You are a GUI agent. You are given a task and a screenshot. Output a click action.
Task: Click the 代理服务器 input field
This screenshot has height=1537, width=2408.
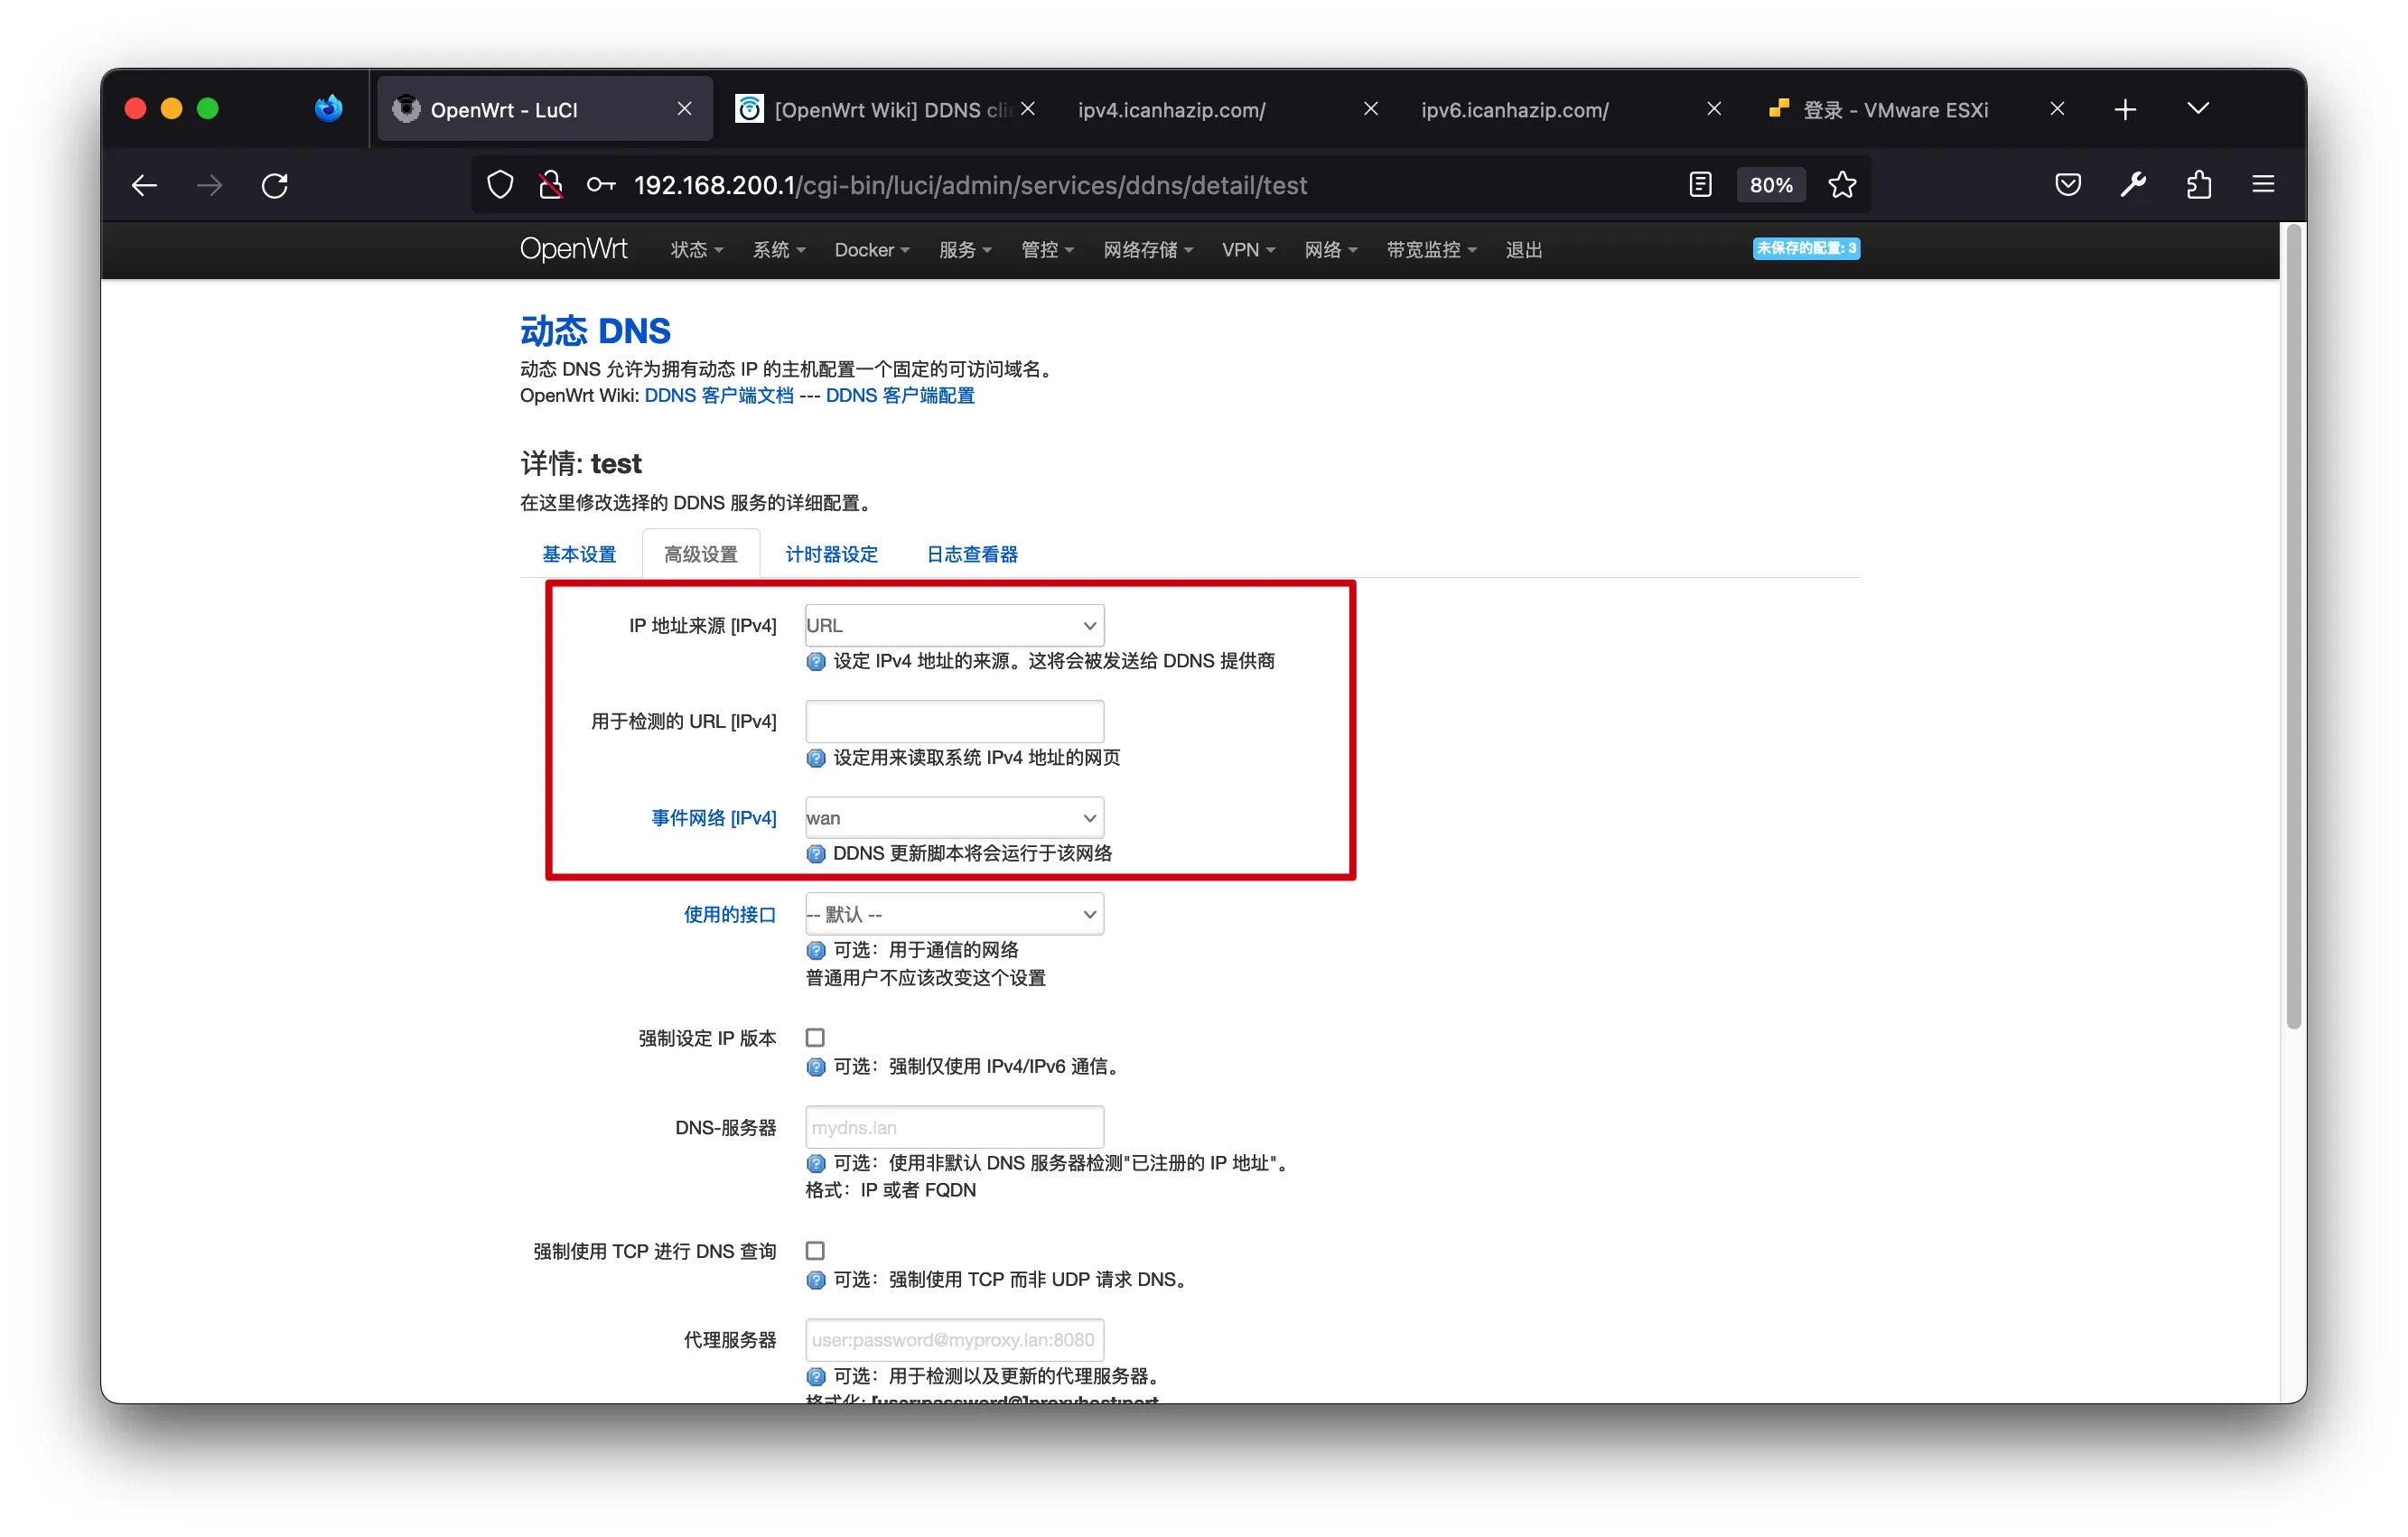click(x=954, y=1340)
